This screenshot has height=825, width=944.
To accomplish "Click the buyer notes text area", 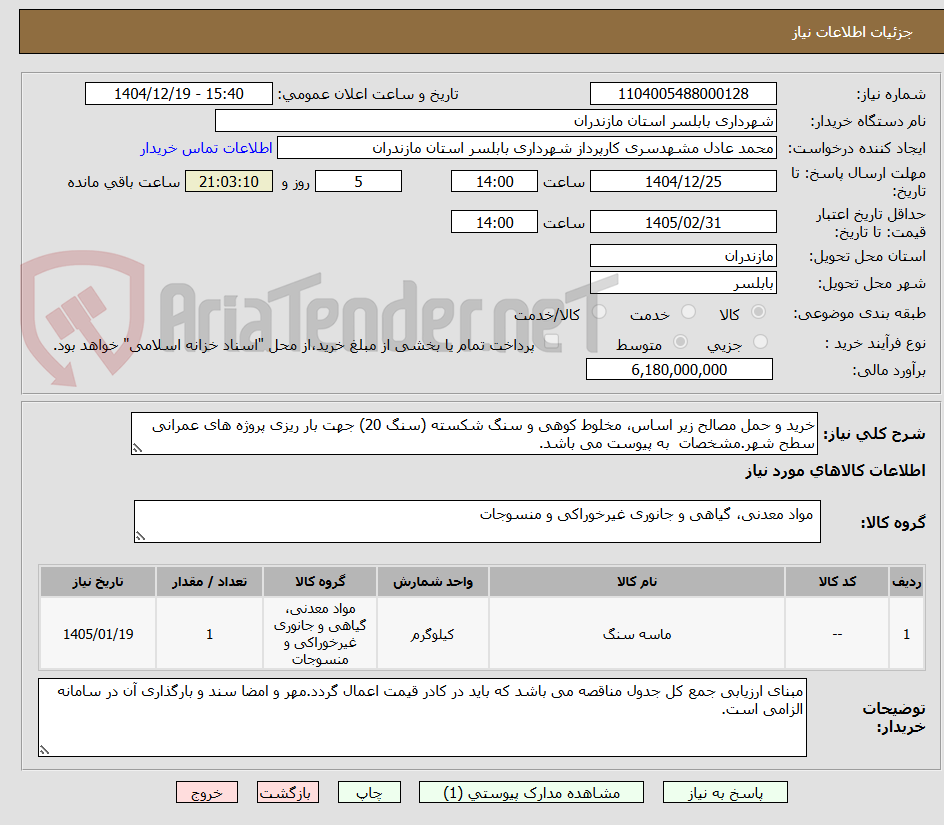I will click(422, 717).
